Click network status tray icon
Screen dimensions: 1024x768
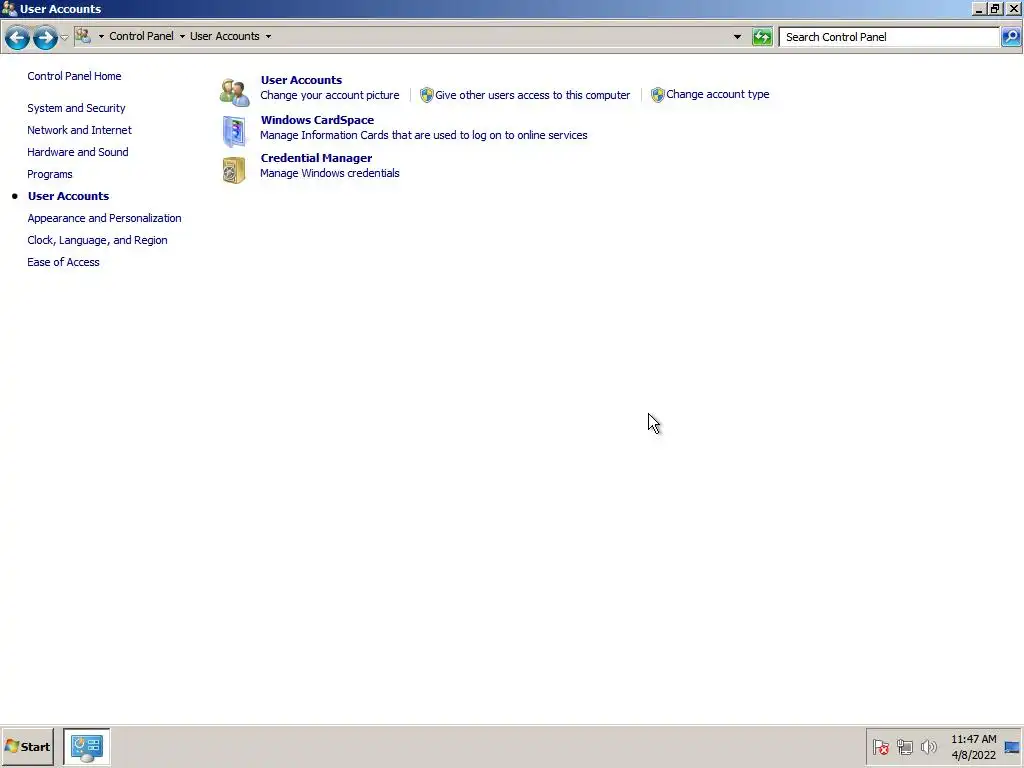coord(904,747)
